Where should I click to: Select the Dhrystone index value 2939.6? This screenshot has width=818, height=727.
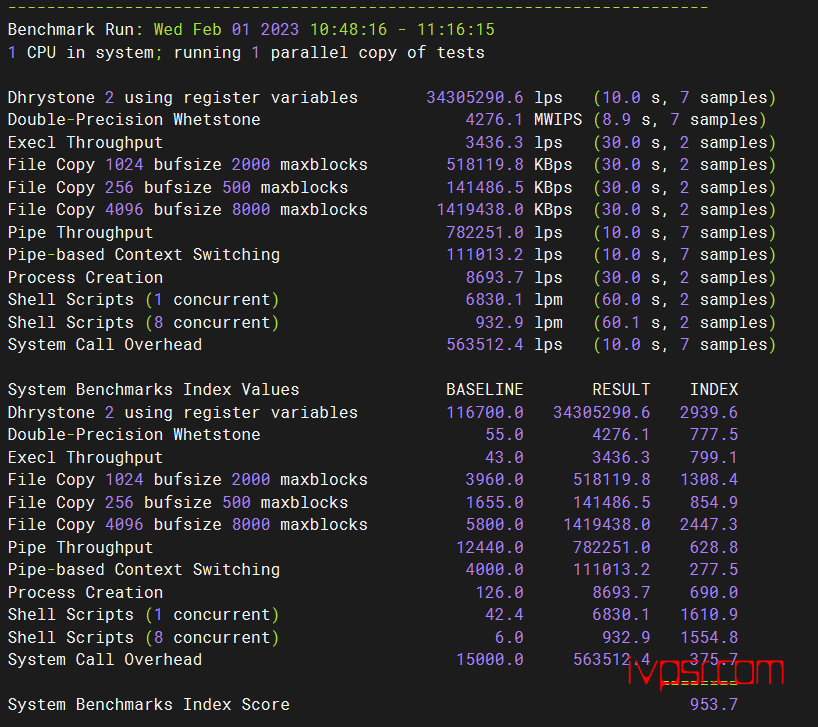click(708, 413)
